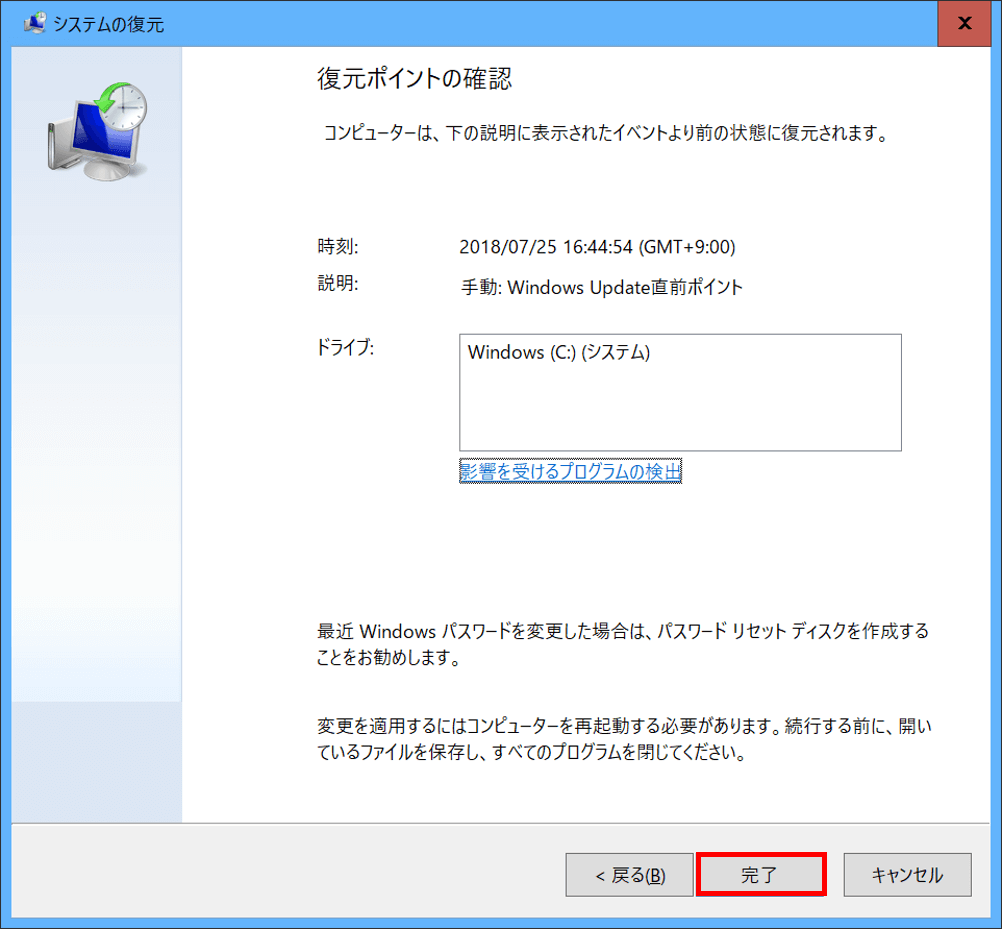Select Windows (C:) (システム) in the drive list
The image size is (1002, 929).
pyautogui.click(x=559, y=352)
